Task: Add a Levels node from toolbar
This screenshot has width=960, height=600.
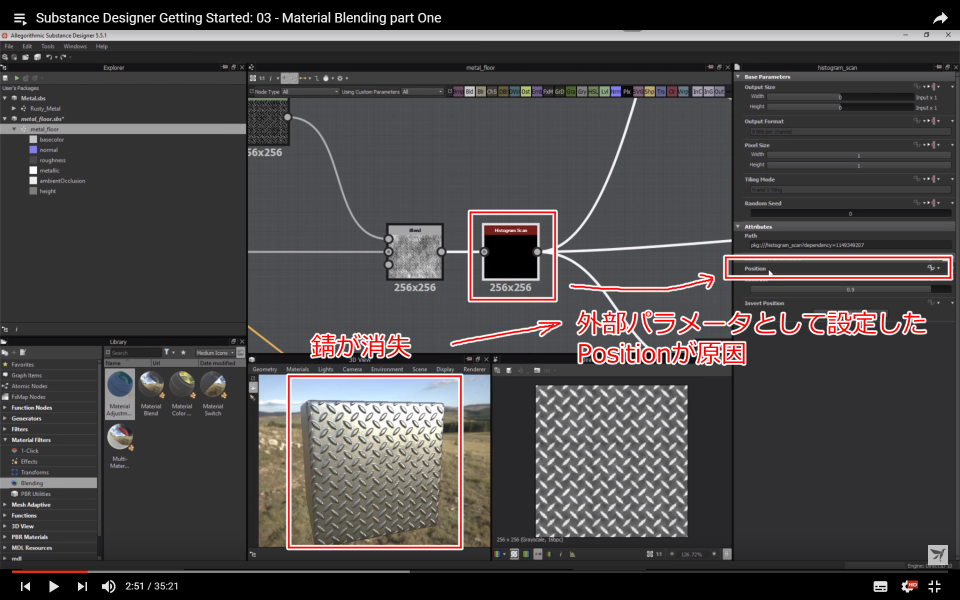Action: click(604, 92)
